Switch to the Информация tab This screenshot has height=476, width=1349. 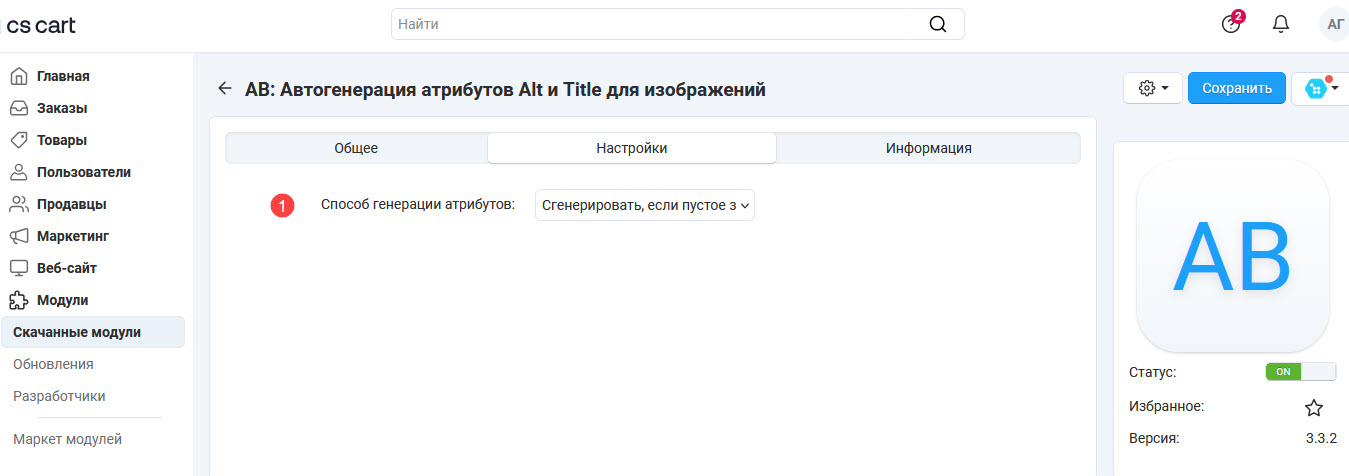click(x=928, y=148)
